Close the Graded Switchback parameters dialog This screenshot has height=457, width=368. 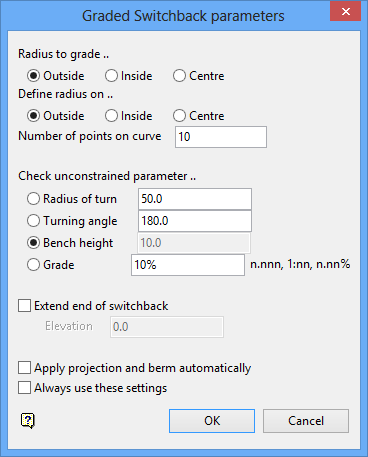pos(345,12)
